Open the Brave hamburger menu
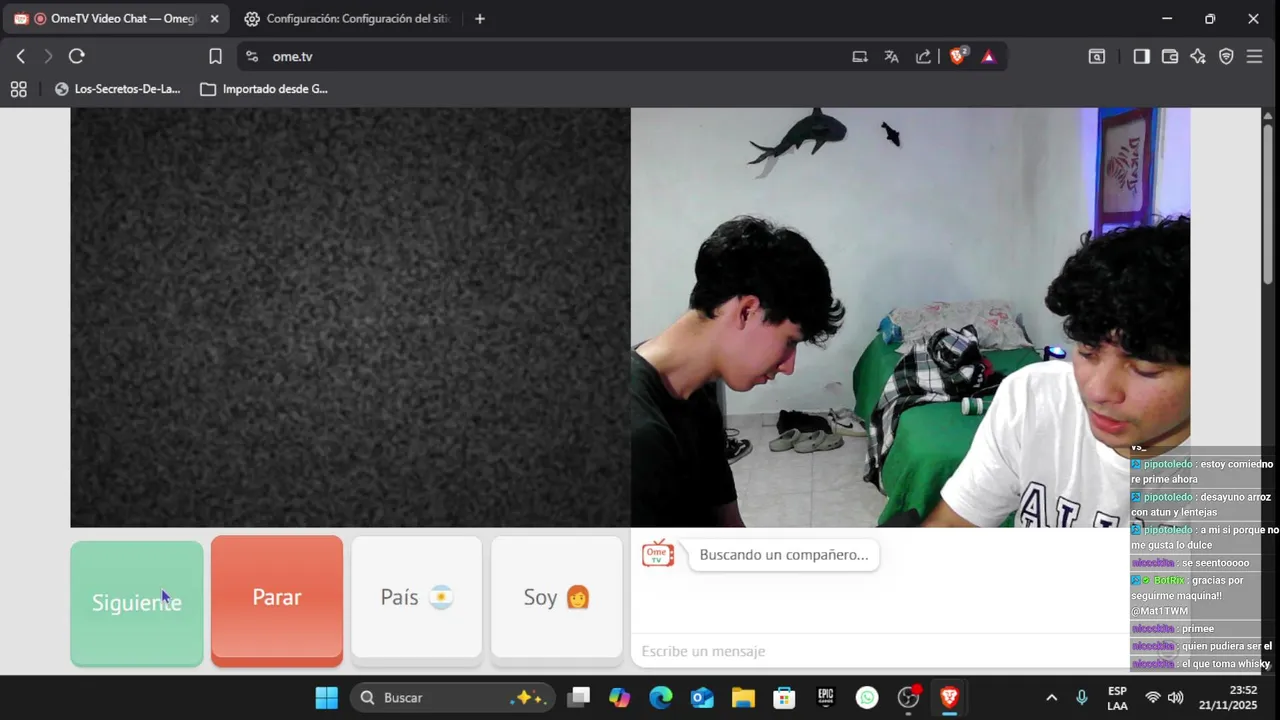The width and height of the screenshot is (1280, 720). tap(1255, 57)
